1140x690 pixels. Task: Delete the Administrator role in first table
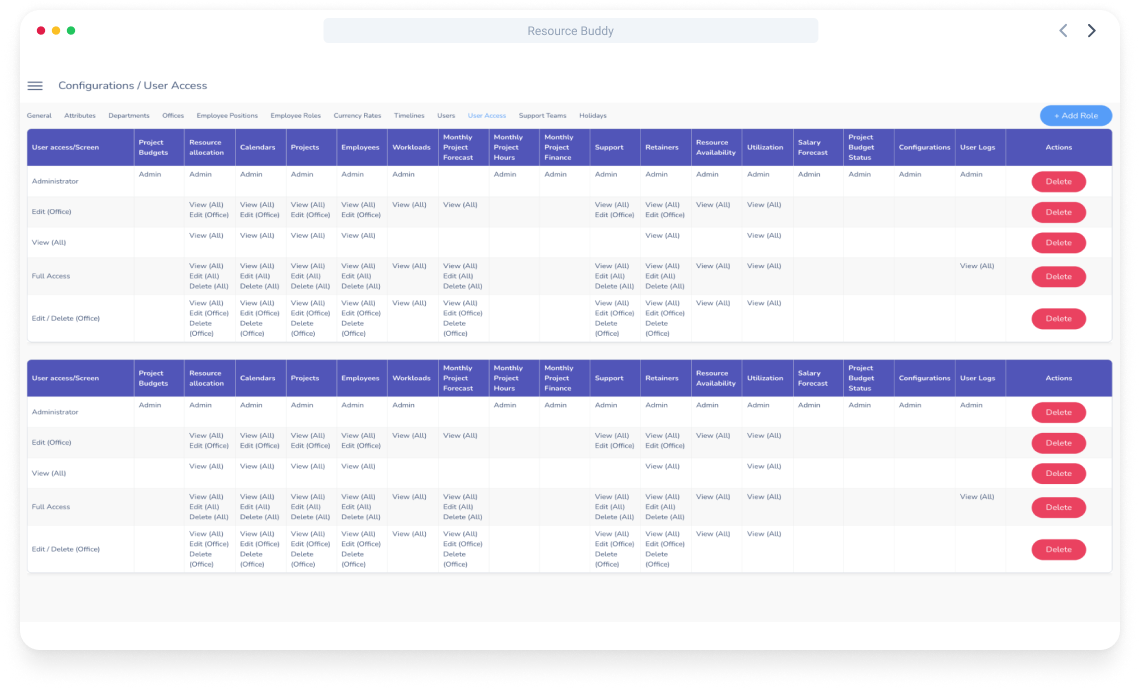[1058, 182]
